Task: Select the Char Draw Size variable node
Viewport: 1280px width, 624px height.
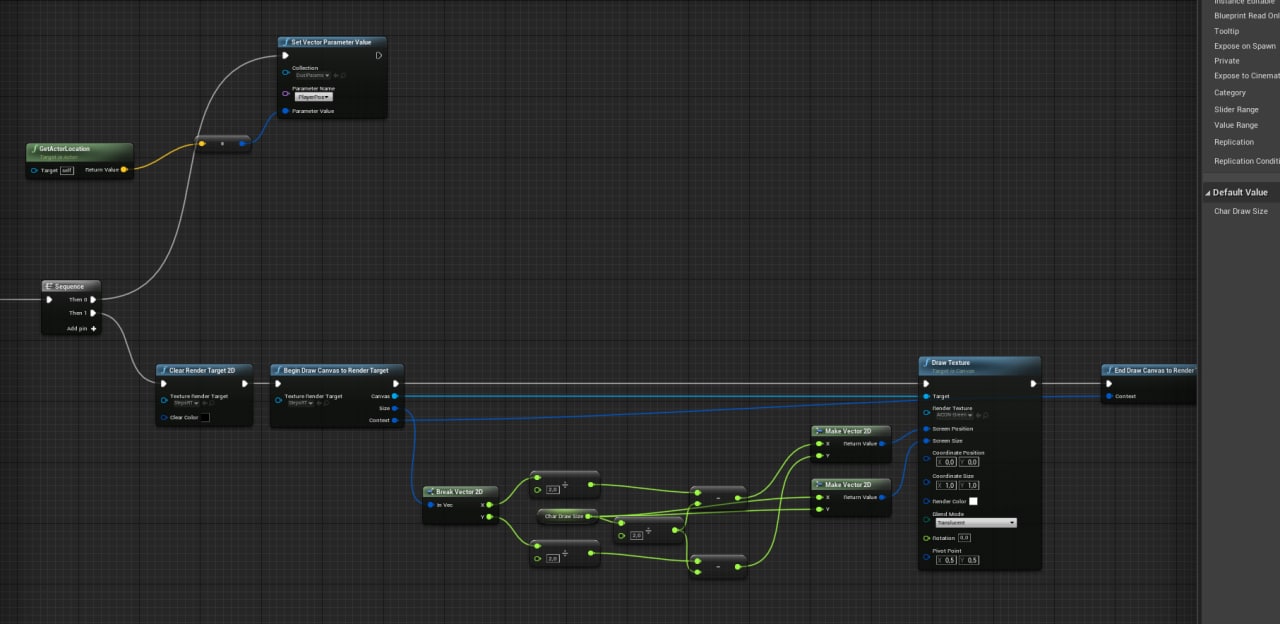Action: click(567, 516)
